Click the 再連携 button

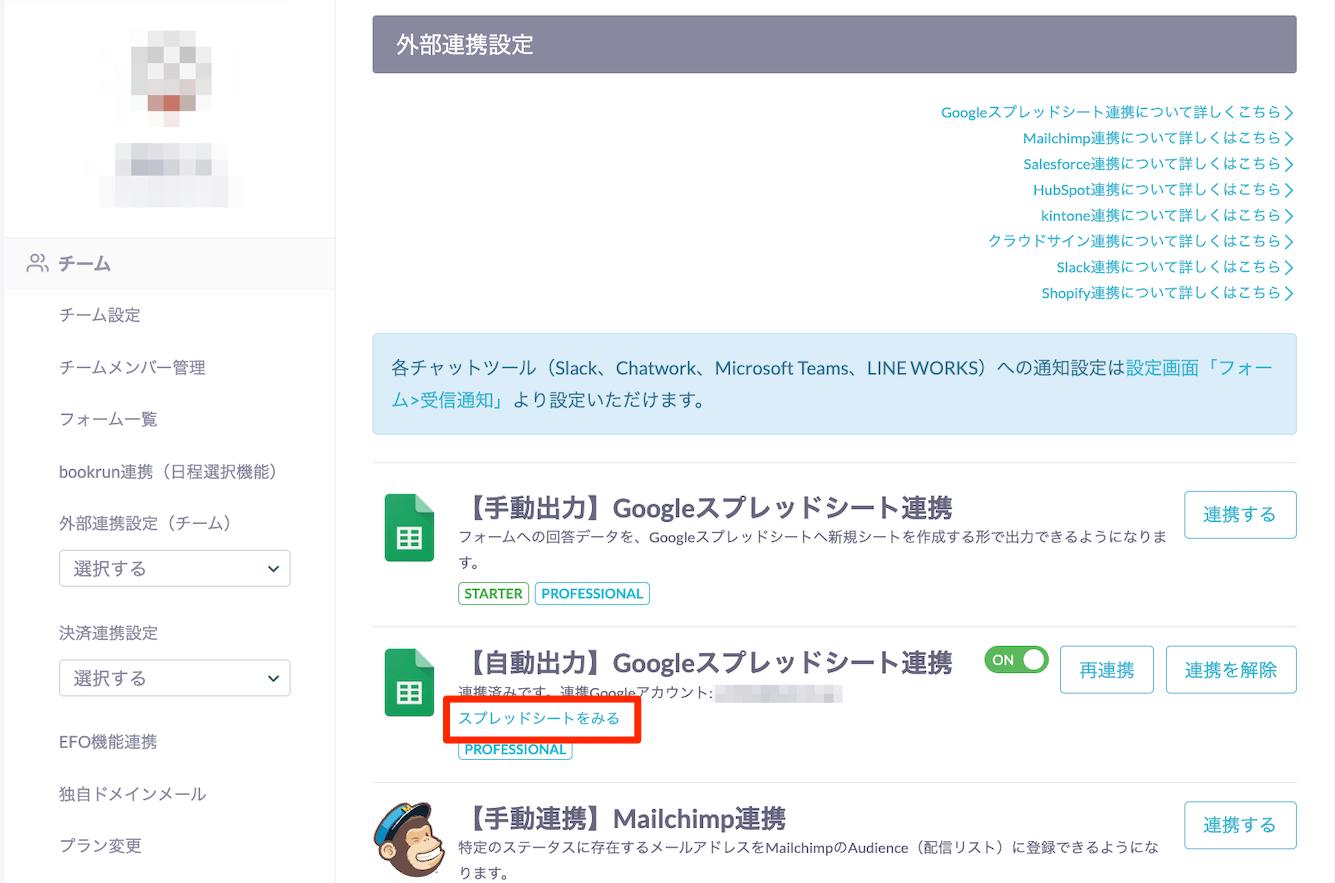tap(1106, 670)
